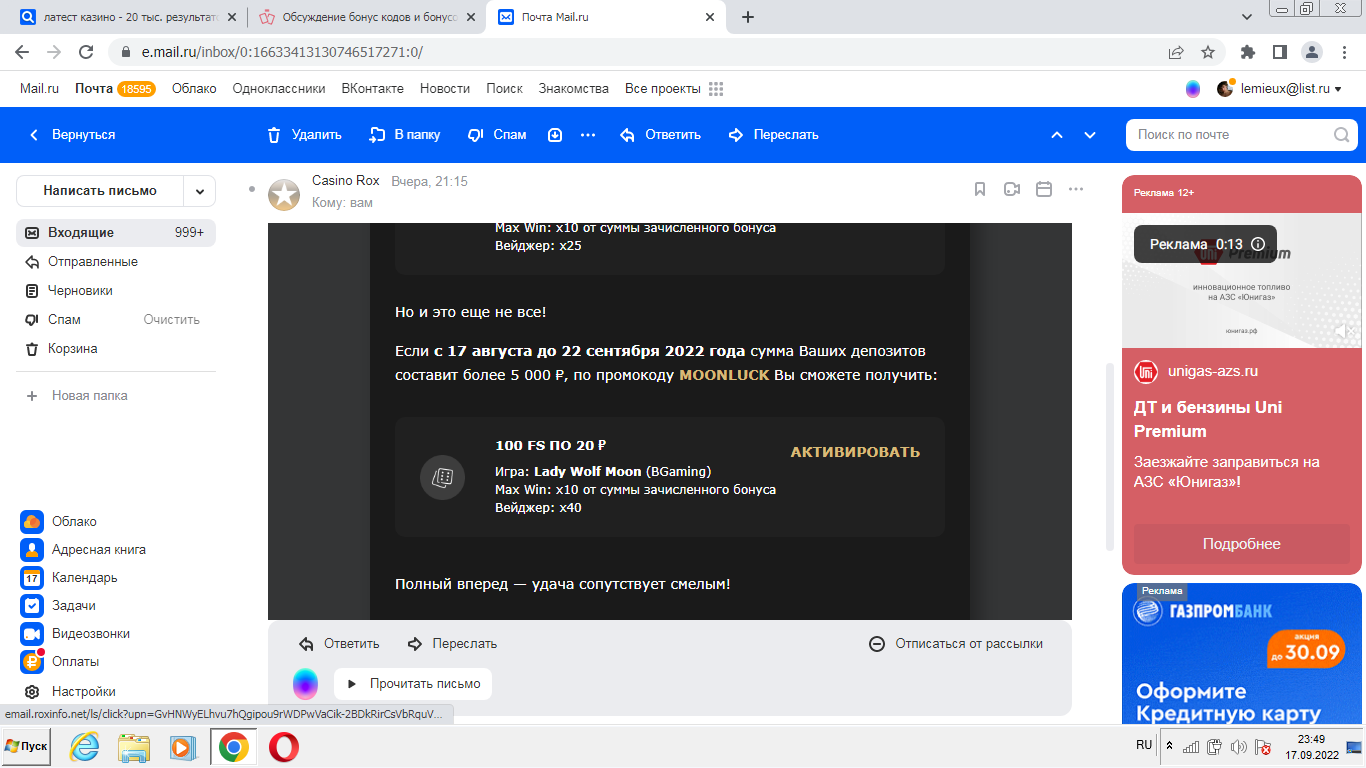Unmute the advertisement video sound
This screenshot has width=1366, height=768.
1345,331
